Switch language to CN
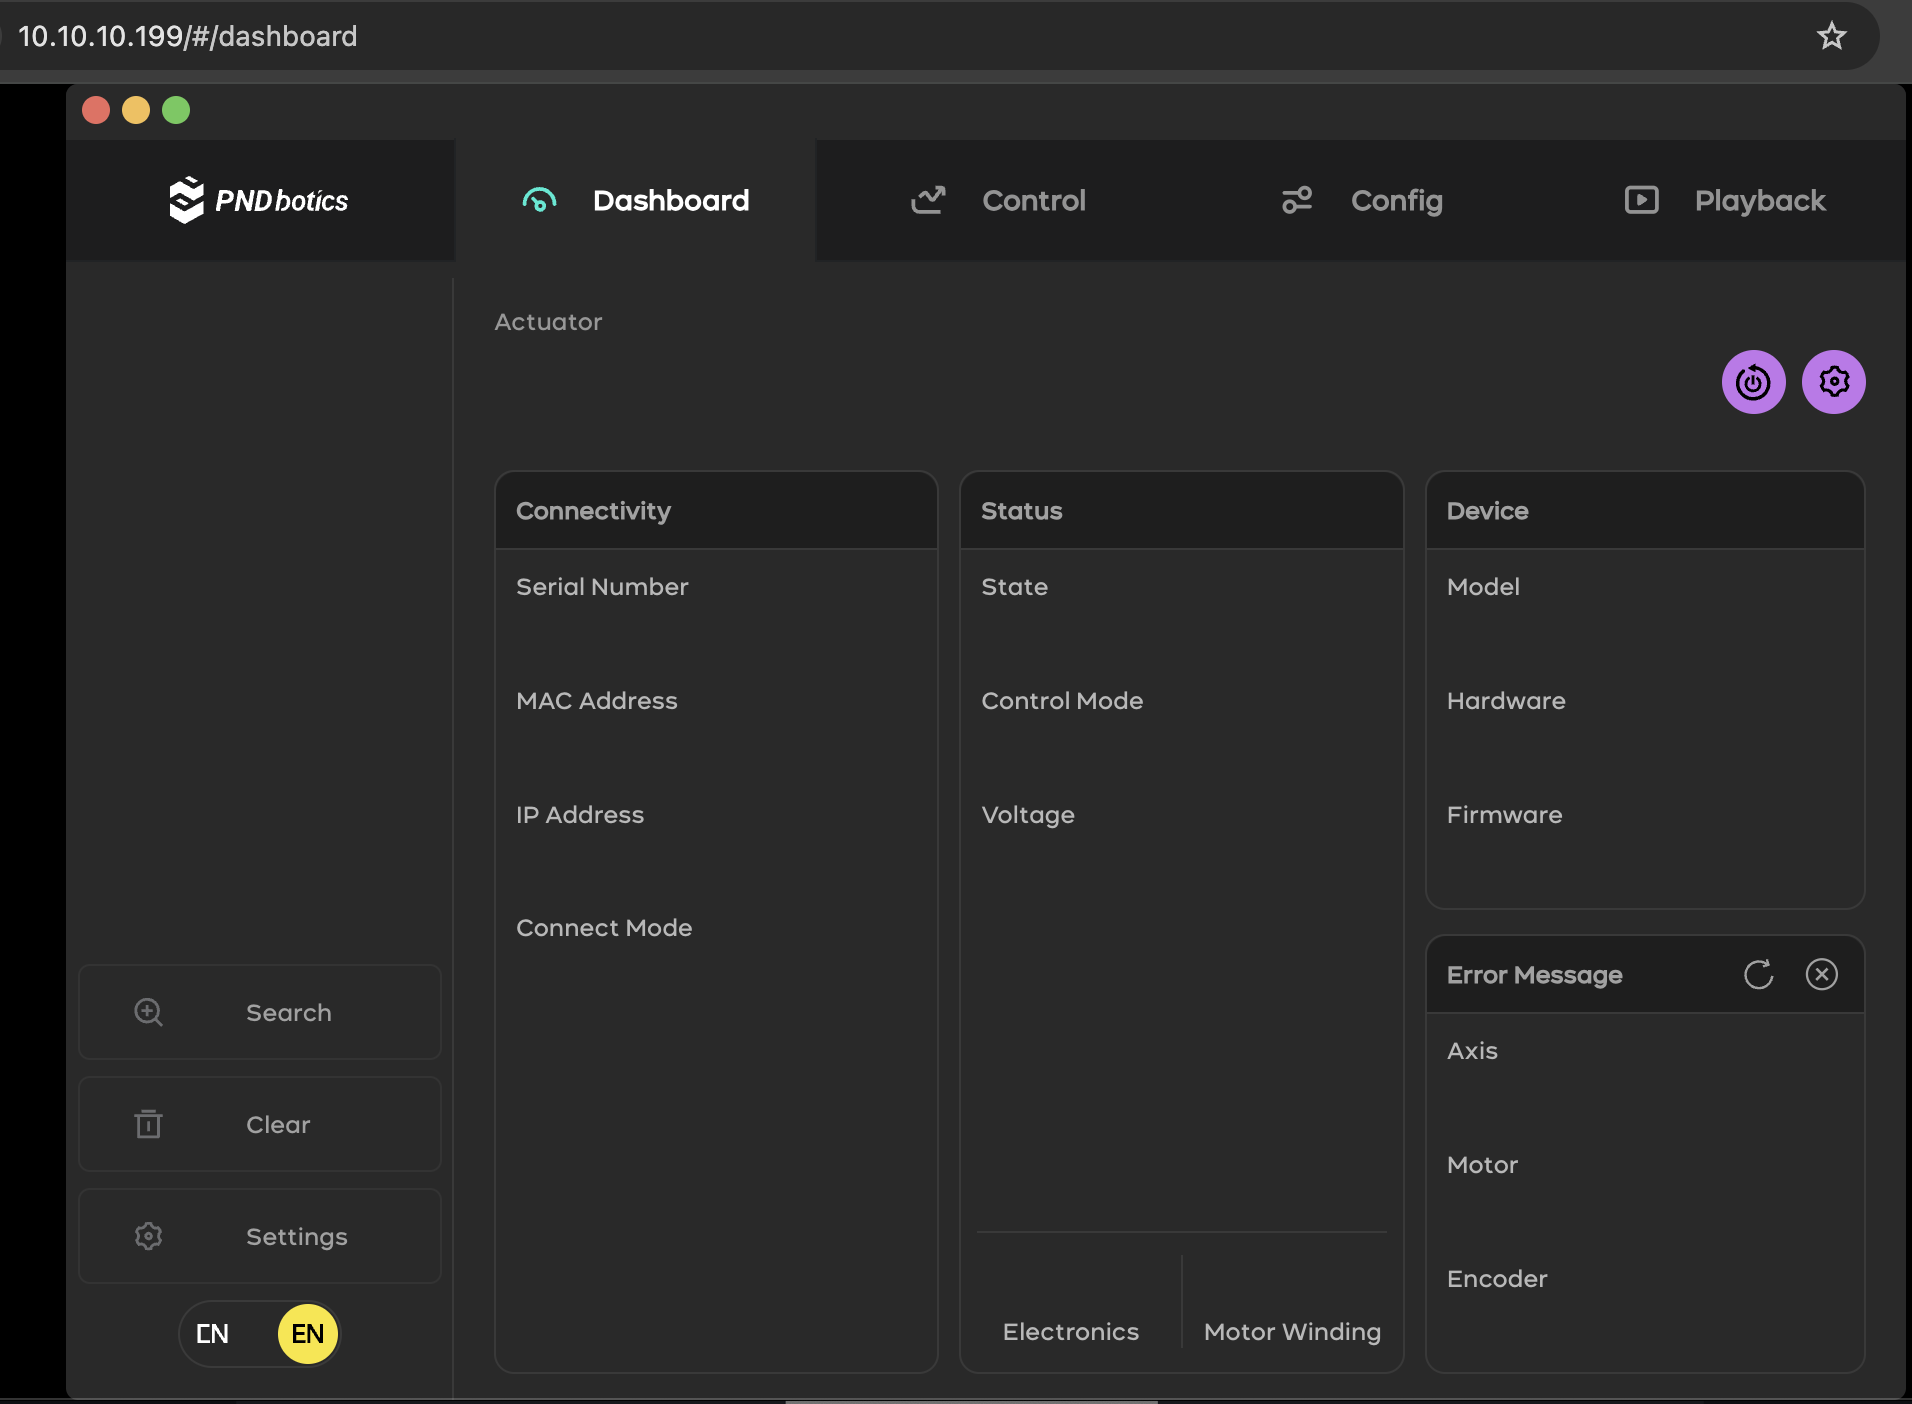This screenshot has width=1912, height=1404. point(212,1334)
